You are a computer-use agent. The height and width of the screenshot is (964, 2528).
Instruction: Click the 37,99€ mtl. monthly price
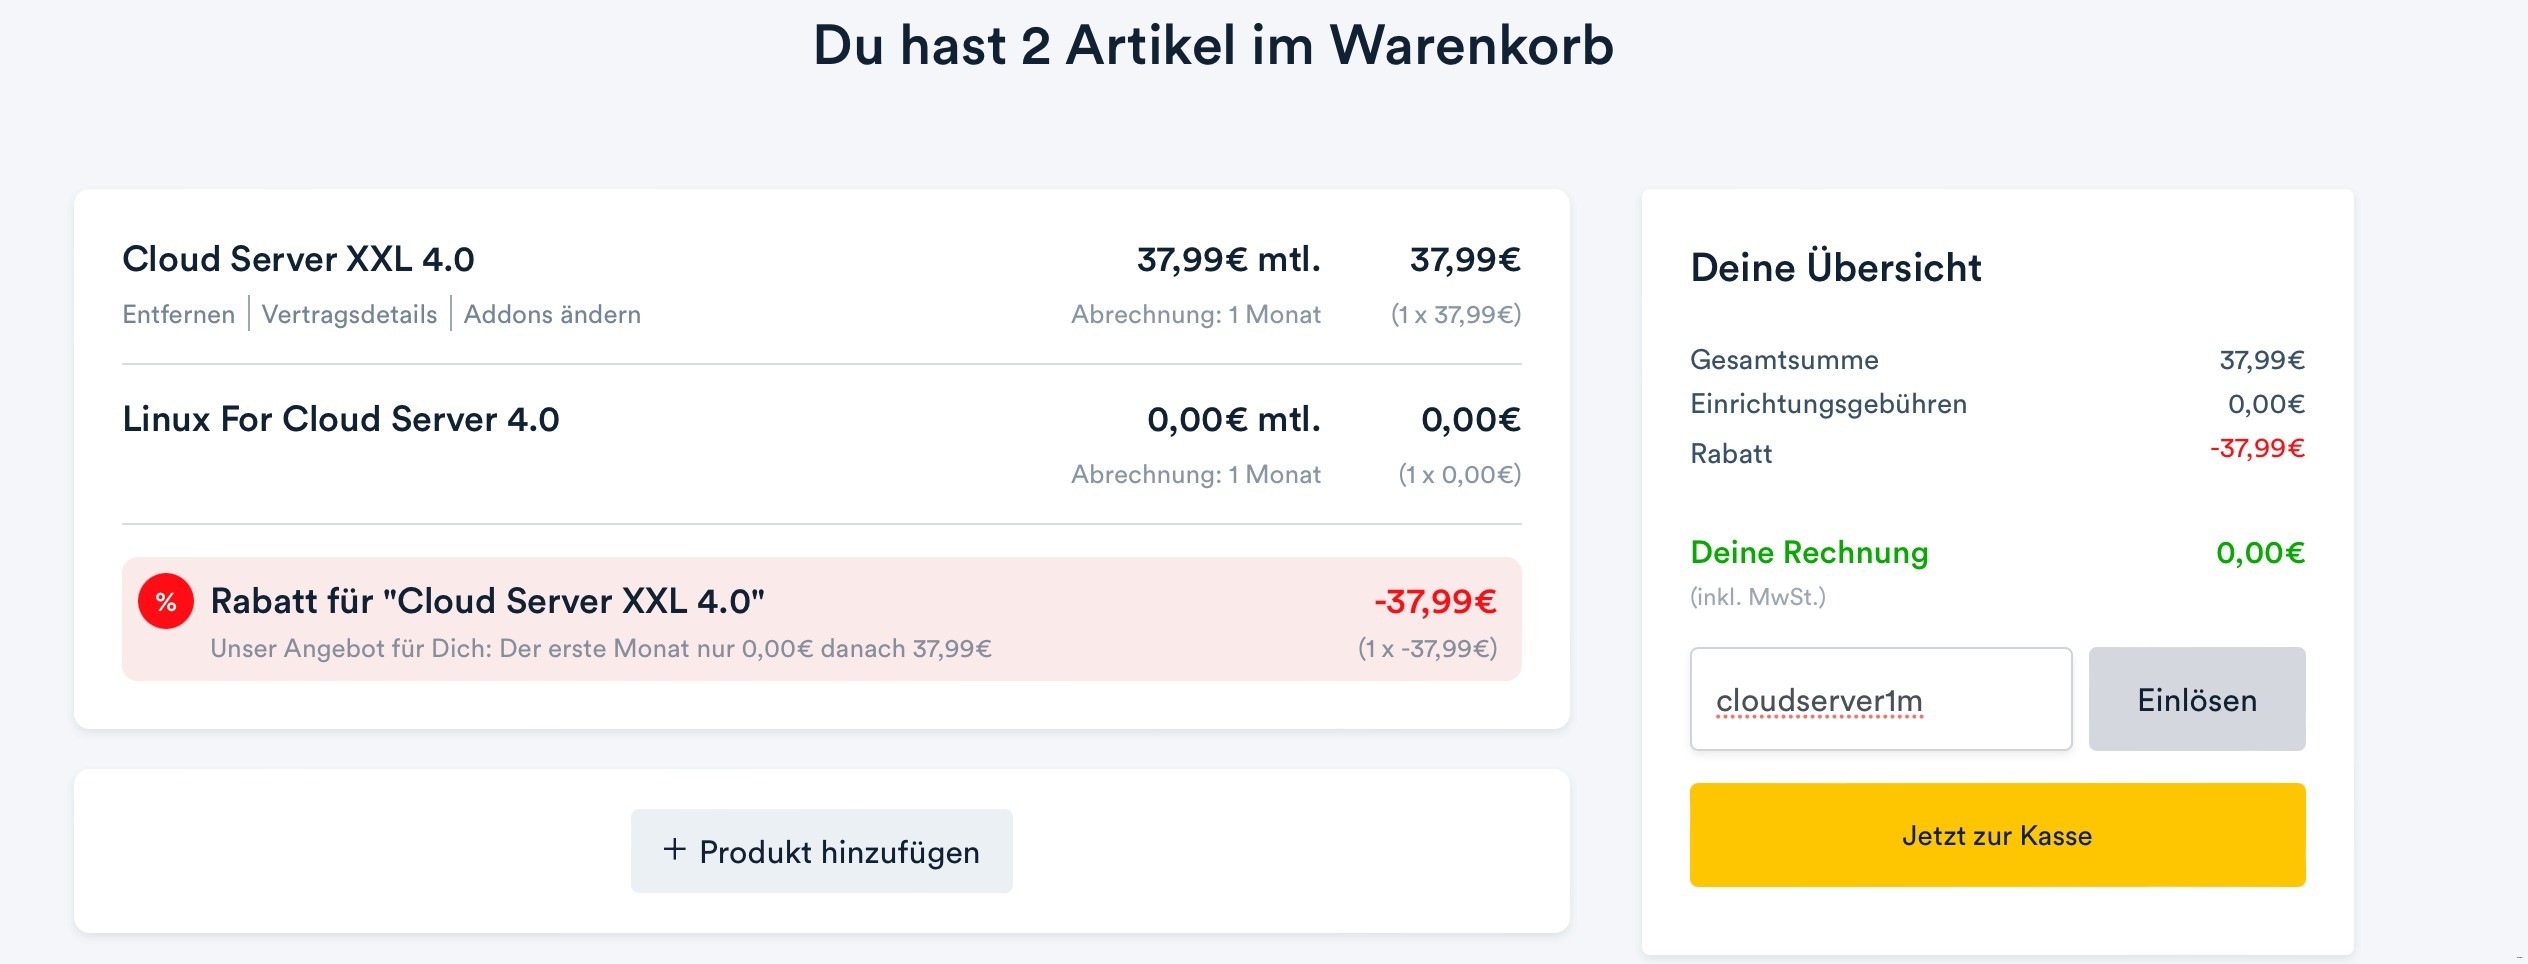coord(1228,260)
